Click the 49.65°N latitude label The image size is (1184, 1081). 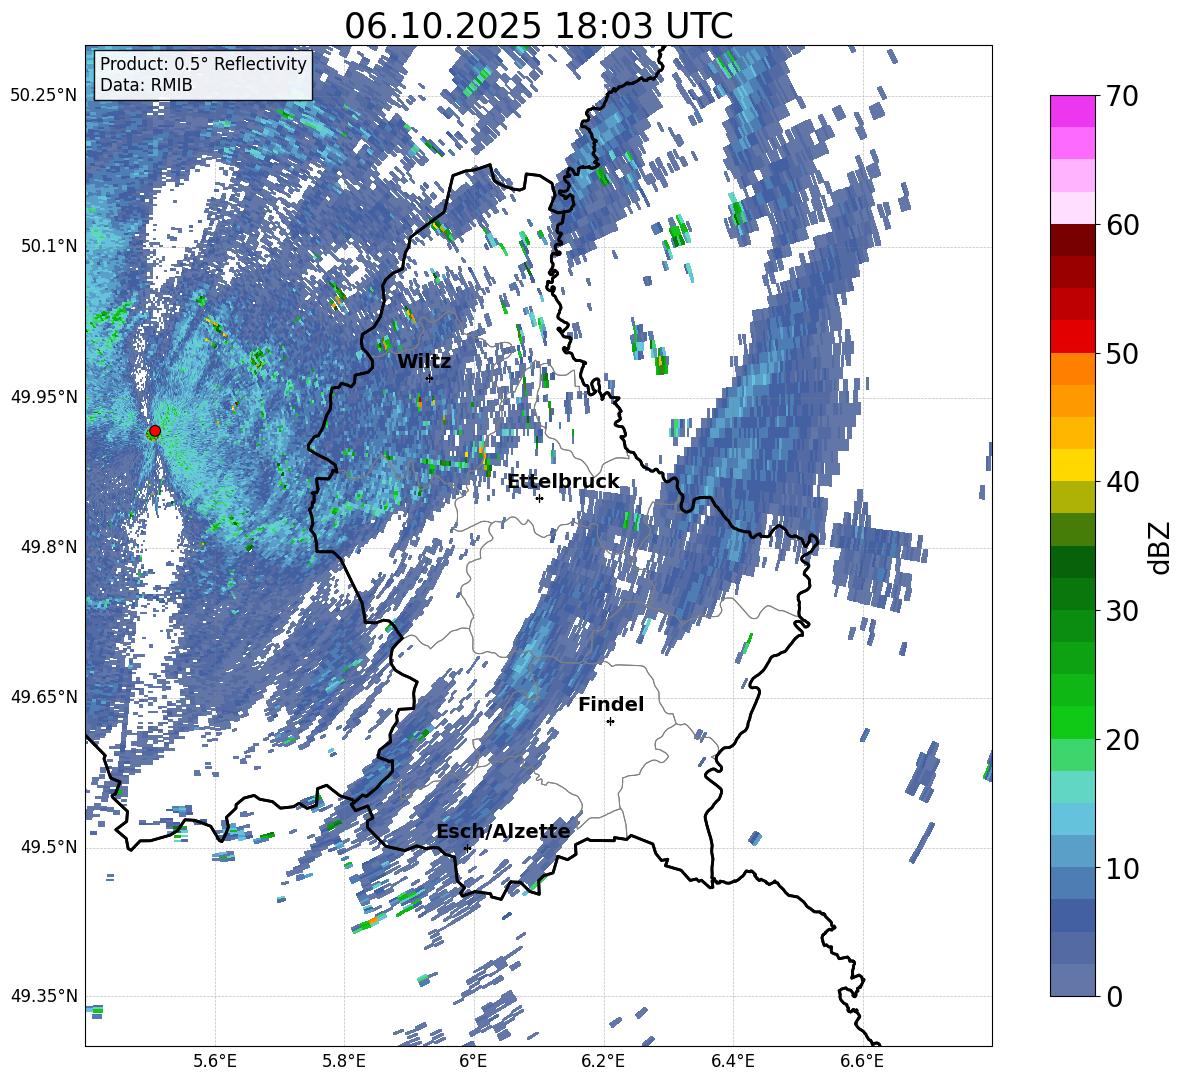coord(44,697)
